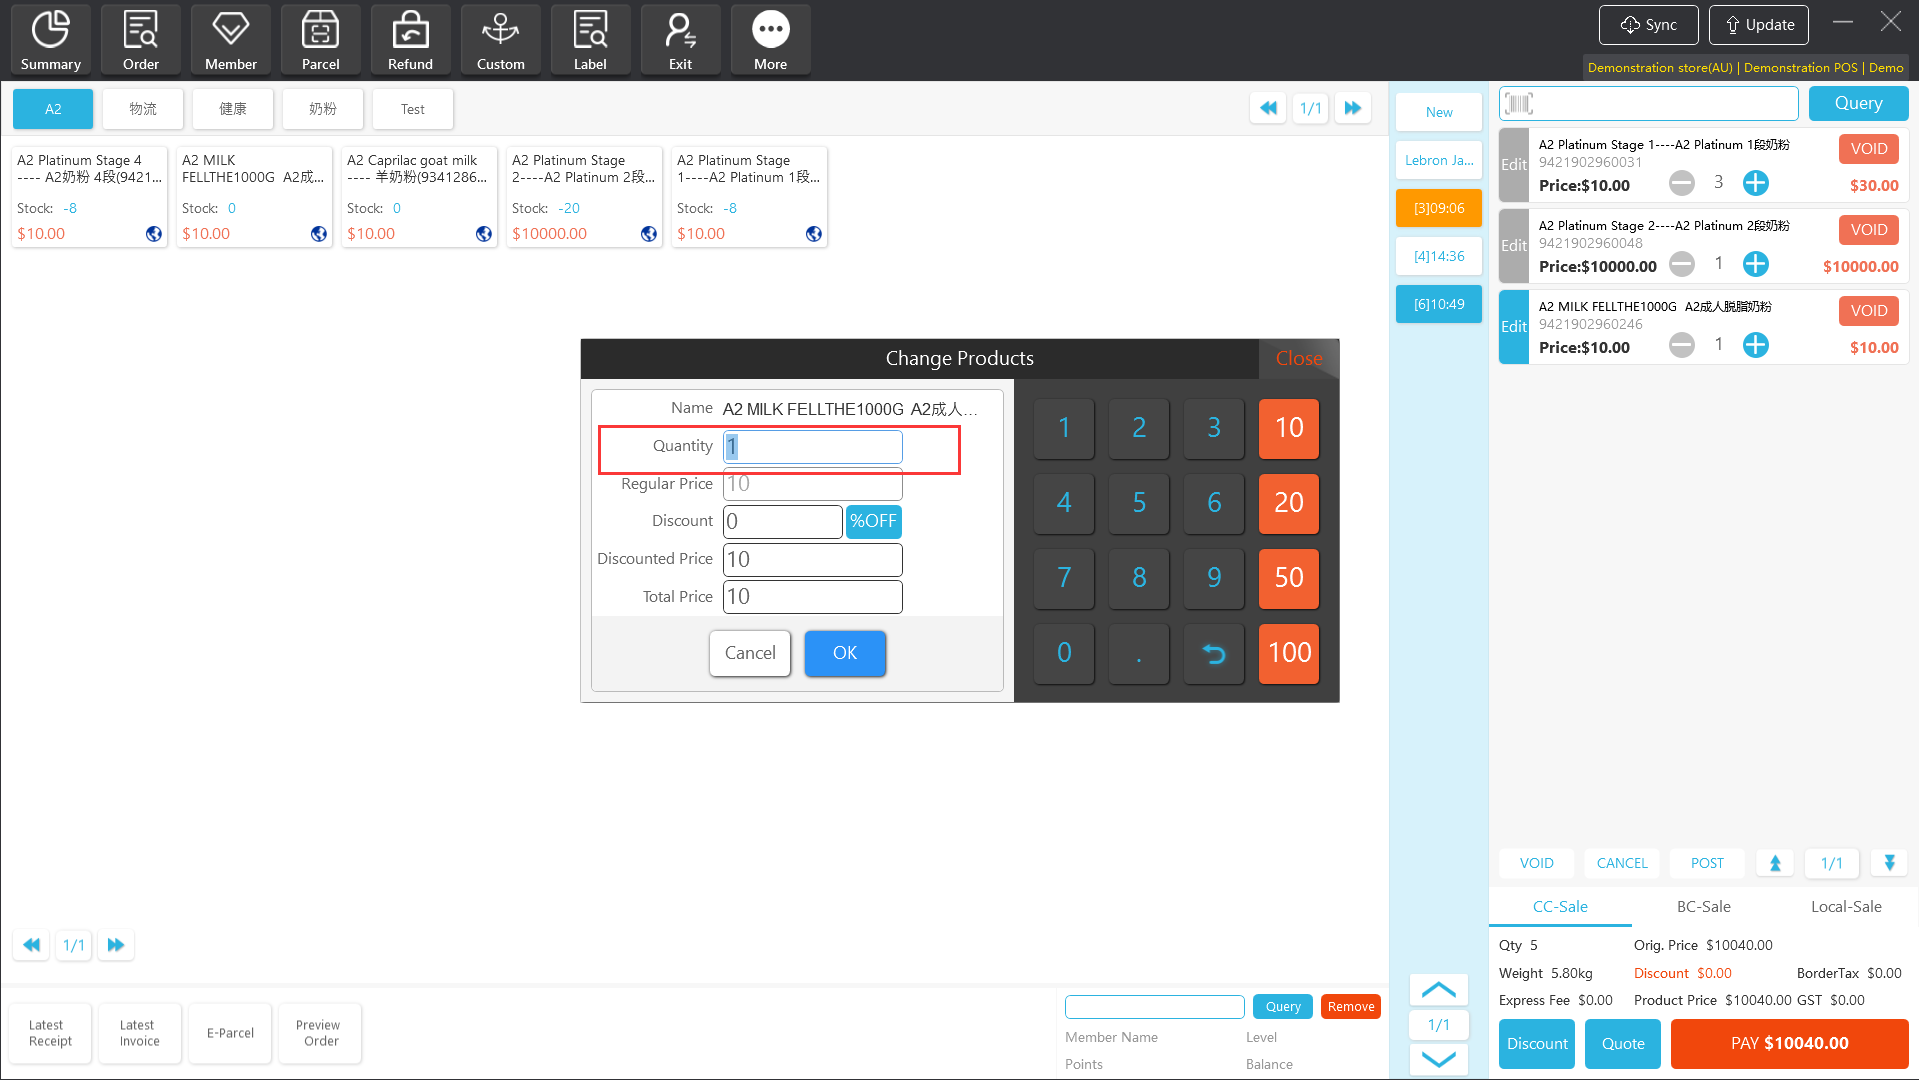Open the More options menu

coord(770,40)
